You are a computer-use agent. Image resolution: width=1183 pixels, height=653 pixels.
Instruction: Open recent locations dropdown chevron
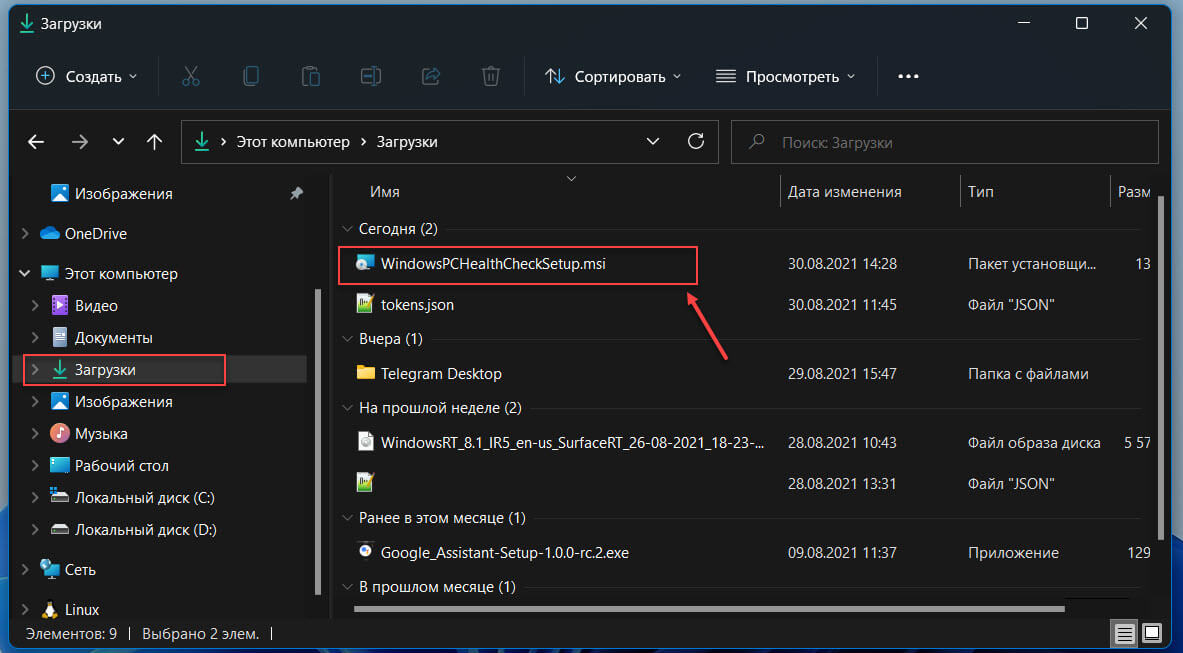(x=118, y=142)
